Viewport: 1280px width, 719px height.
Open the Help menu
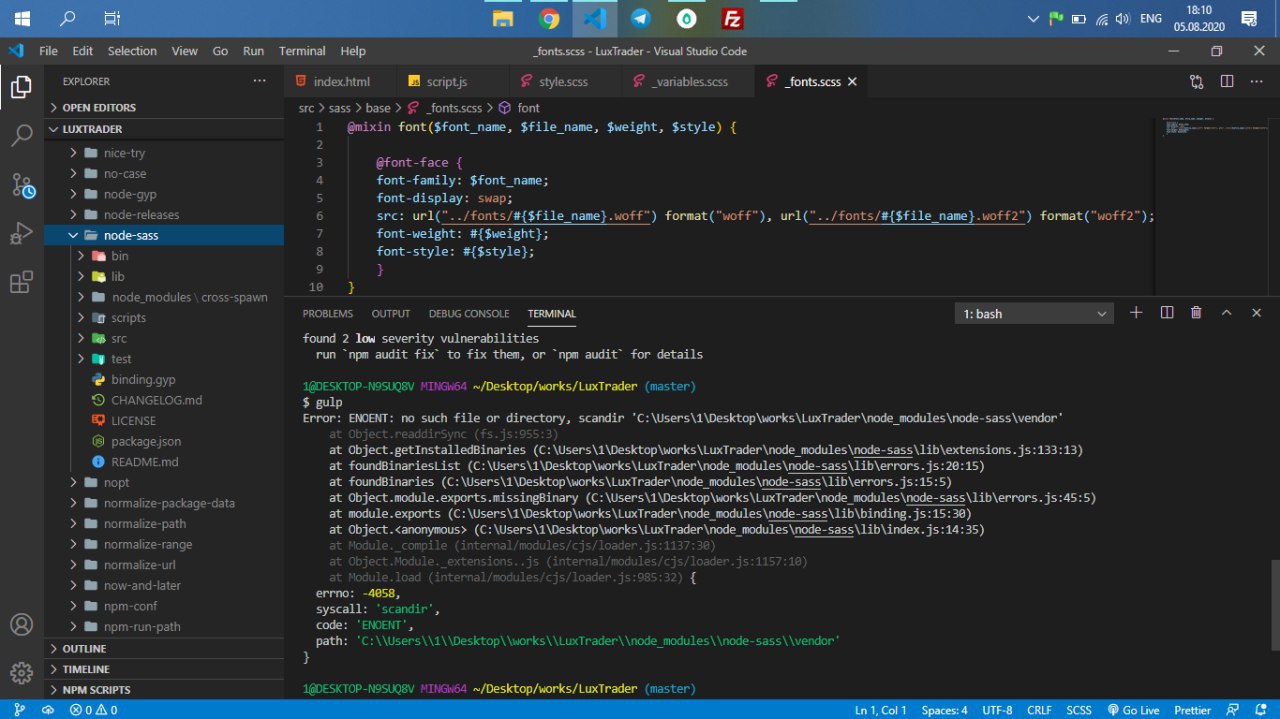[x=353, y=51]
